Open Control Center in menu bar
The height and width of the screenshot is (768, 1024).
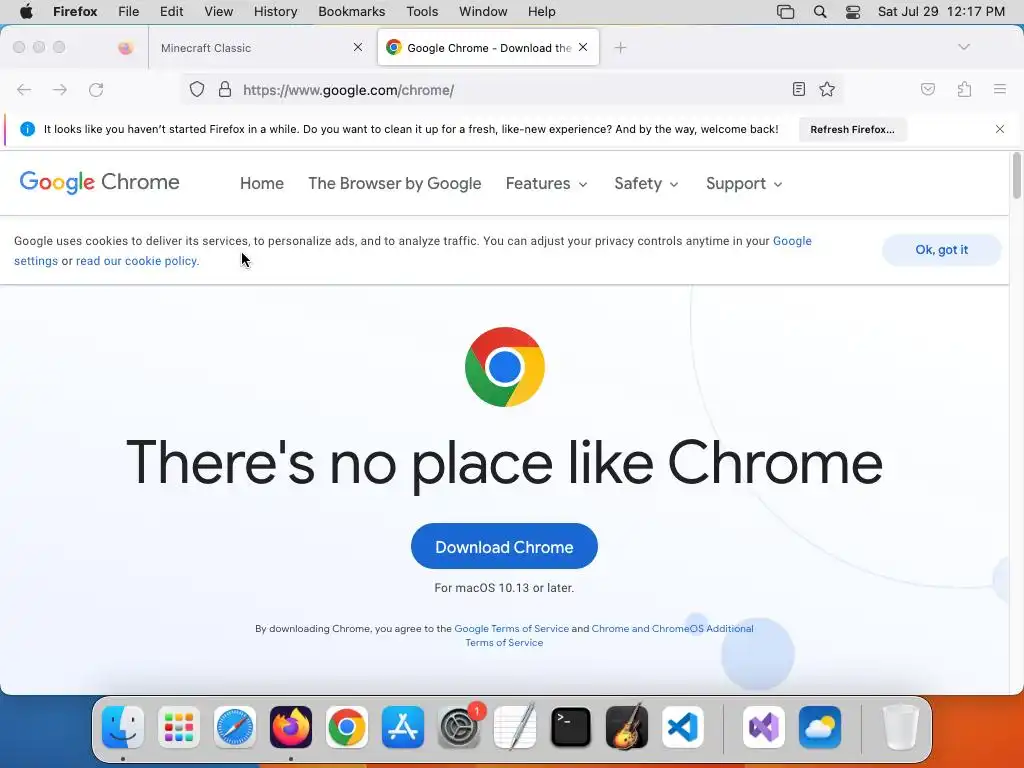tap(853, 12)
